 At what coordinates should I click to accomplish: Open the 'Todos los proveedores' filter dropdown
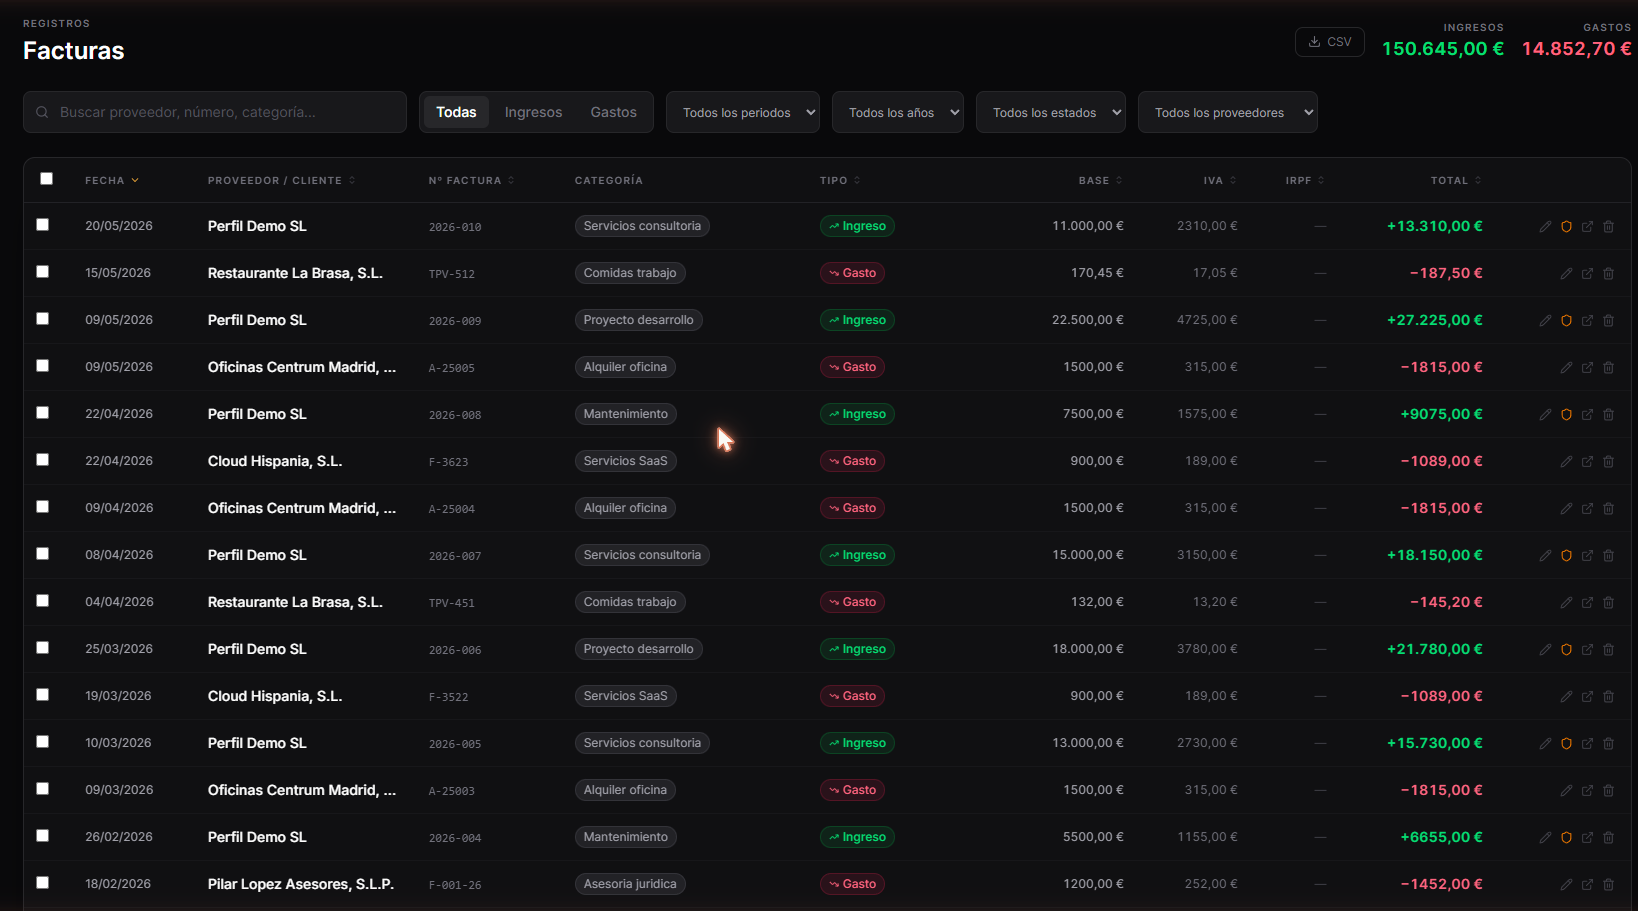pos(1227,112)
